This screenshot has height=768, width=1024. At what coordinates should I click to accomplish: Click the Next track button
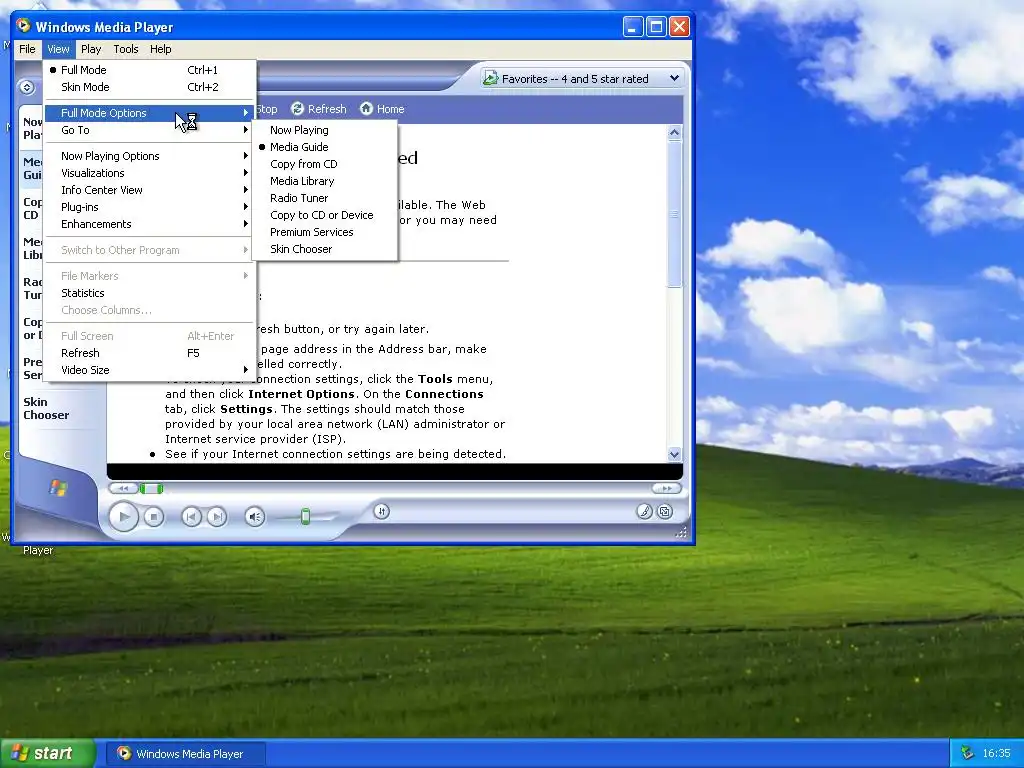pos(217,517)
